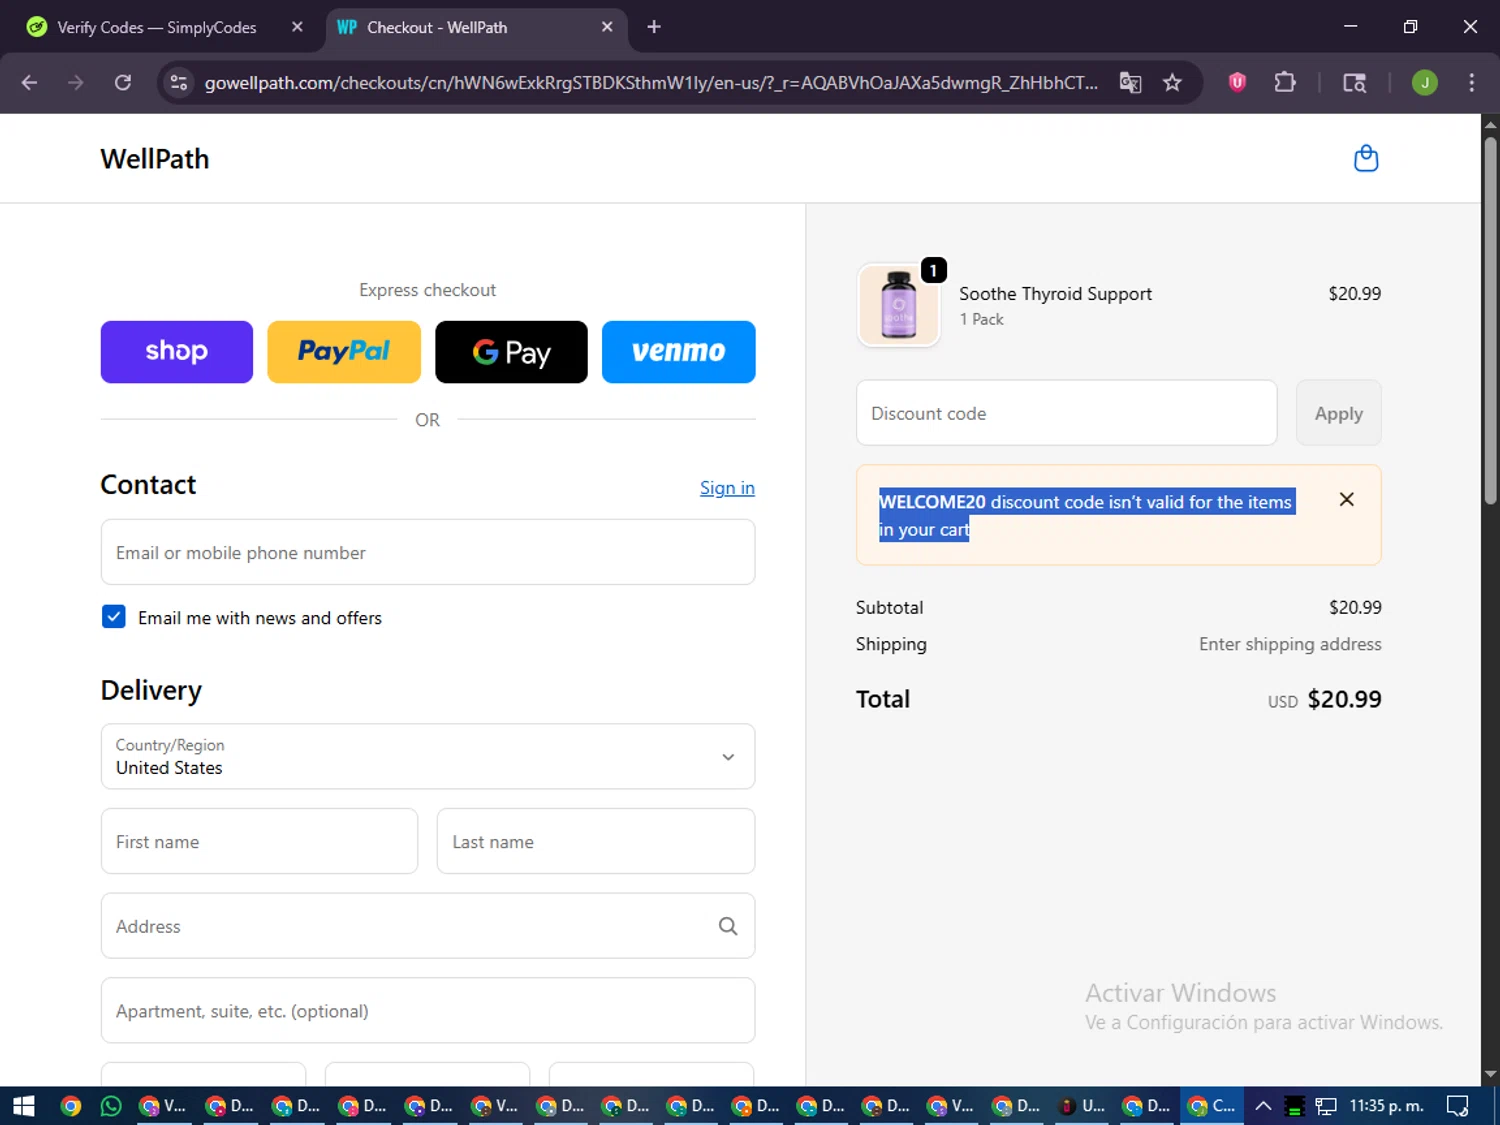Open the Chrome profile avatar J
1500x1125 pixels.
pyautogui.click(x=1425, y=82)
